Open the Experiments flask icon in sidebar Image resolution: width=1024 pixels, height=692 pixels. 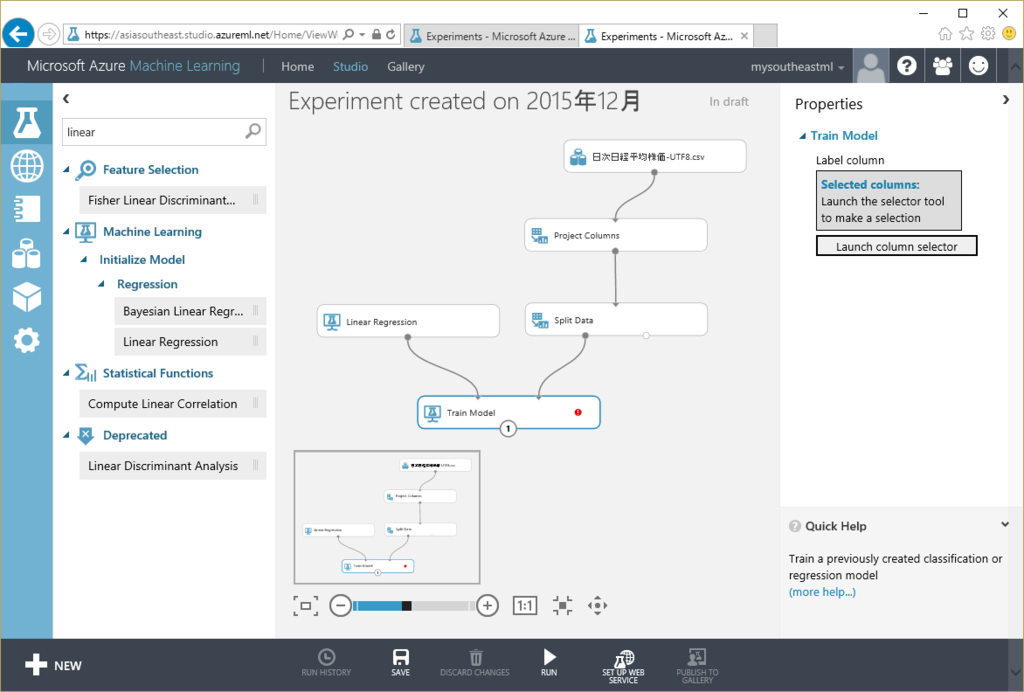pos(27,123)
